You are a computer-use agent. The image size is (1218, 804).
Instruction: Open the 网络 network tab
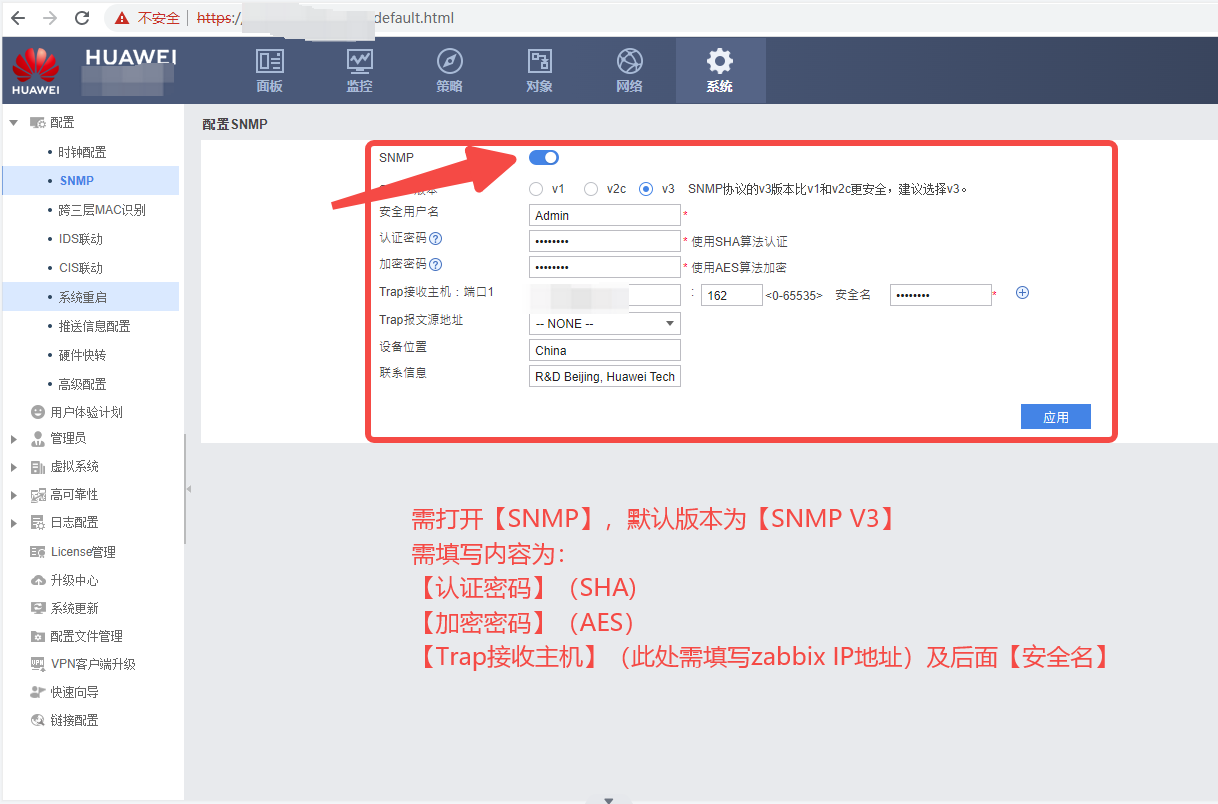pos(630,70)
